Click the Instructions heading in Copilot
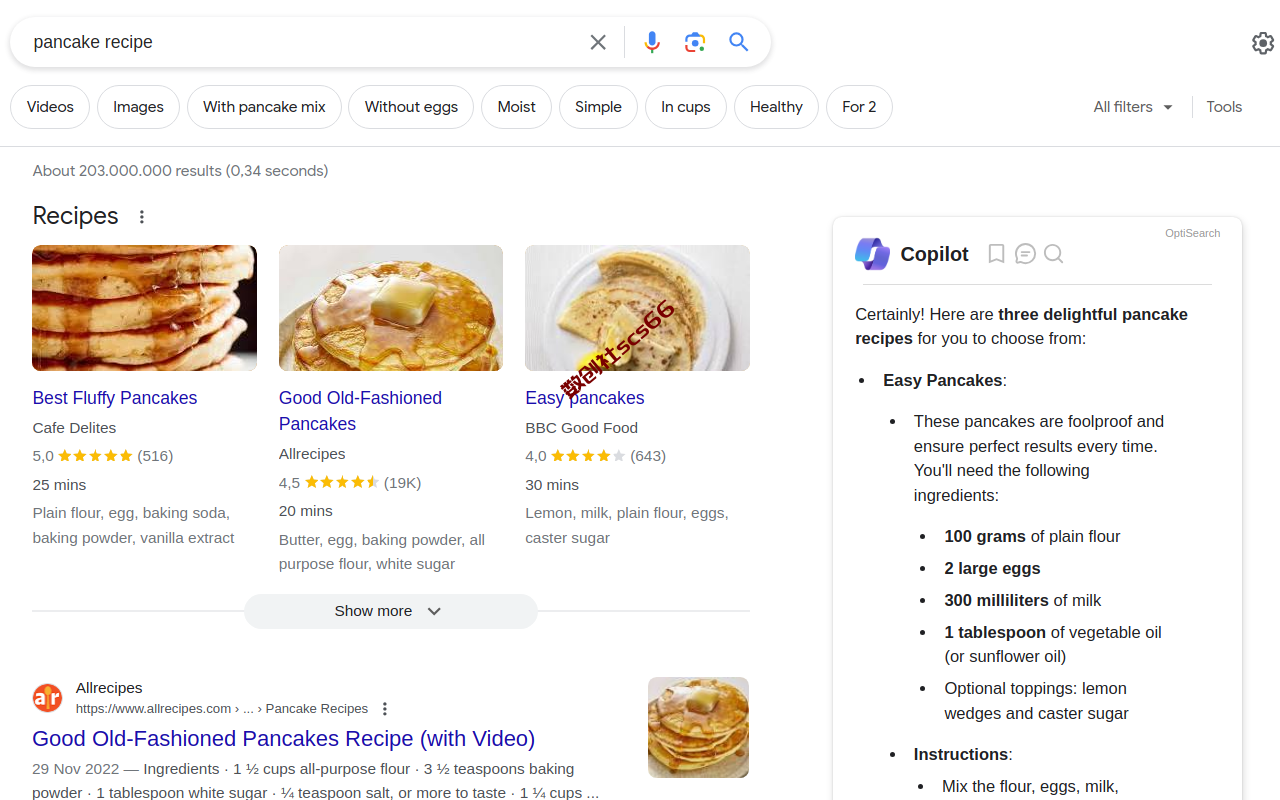Image resolution: width=1280 pixels, height=800 pixels. coord(962,755)
